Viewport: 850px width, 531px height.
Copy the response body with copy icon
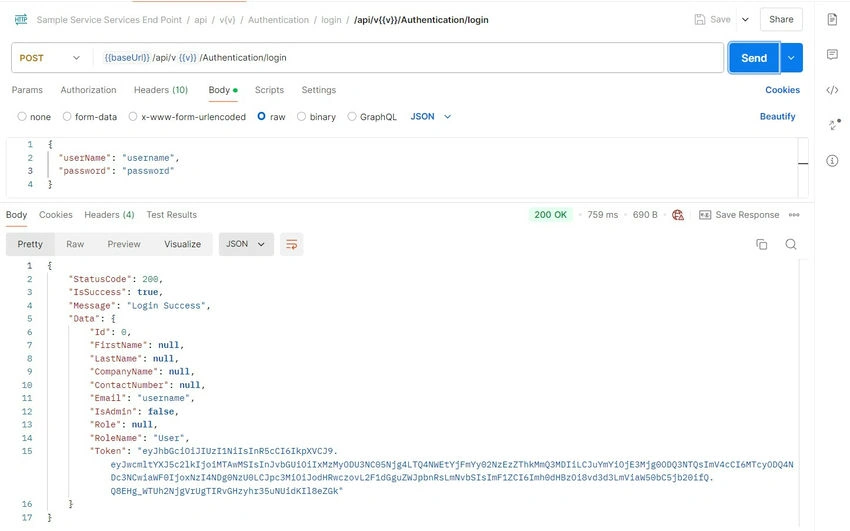pyautogui.click(x=762, y=244)
